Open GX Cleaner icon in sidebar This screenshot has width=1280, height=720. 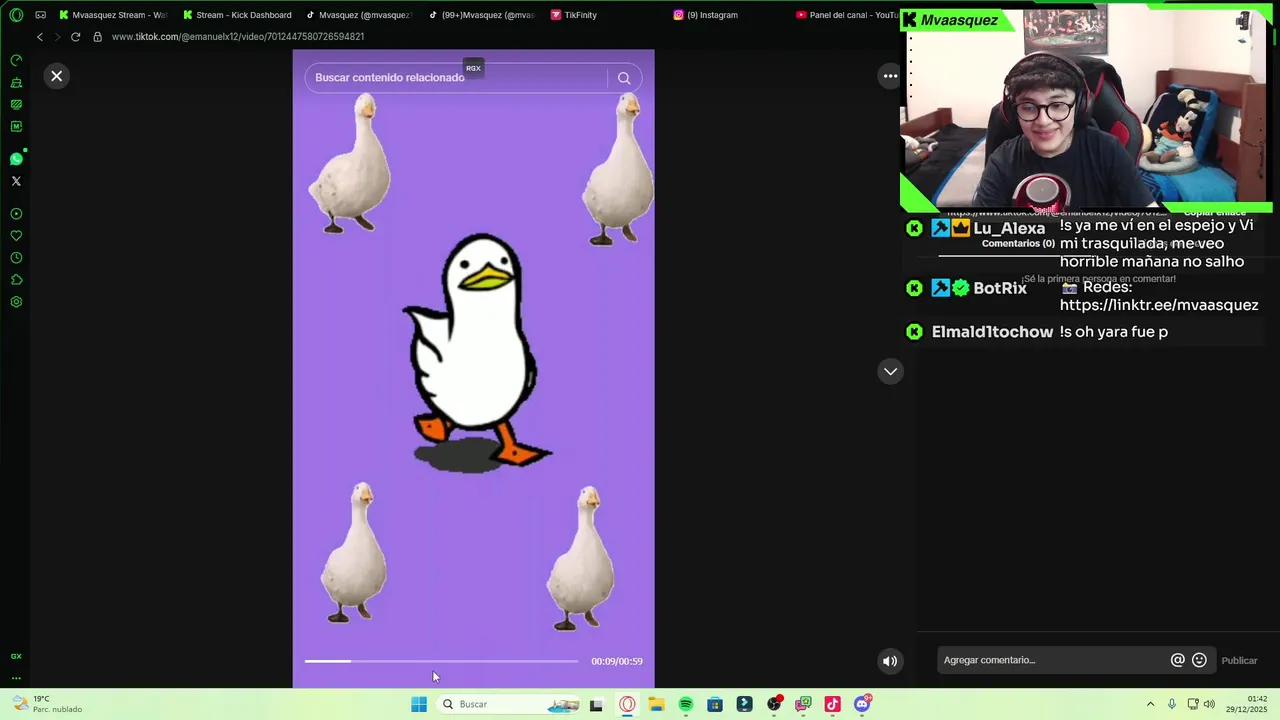coord(16,82)
